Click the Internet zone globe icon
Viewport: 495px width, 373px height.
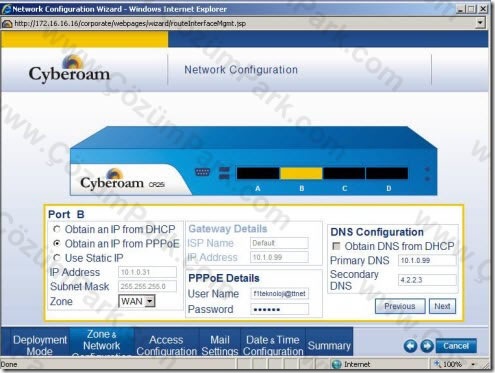pos(337,364)
